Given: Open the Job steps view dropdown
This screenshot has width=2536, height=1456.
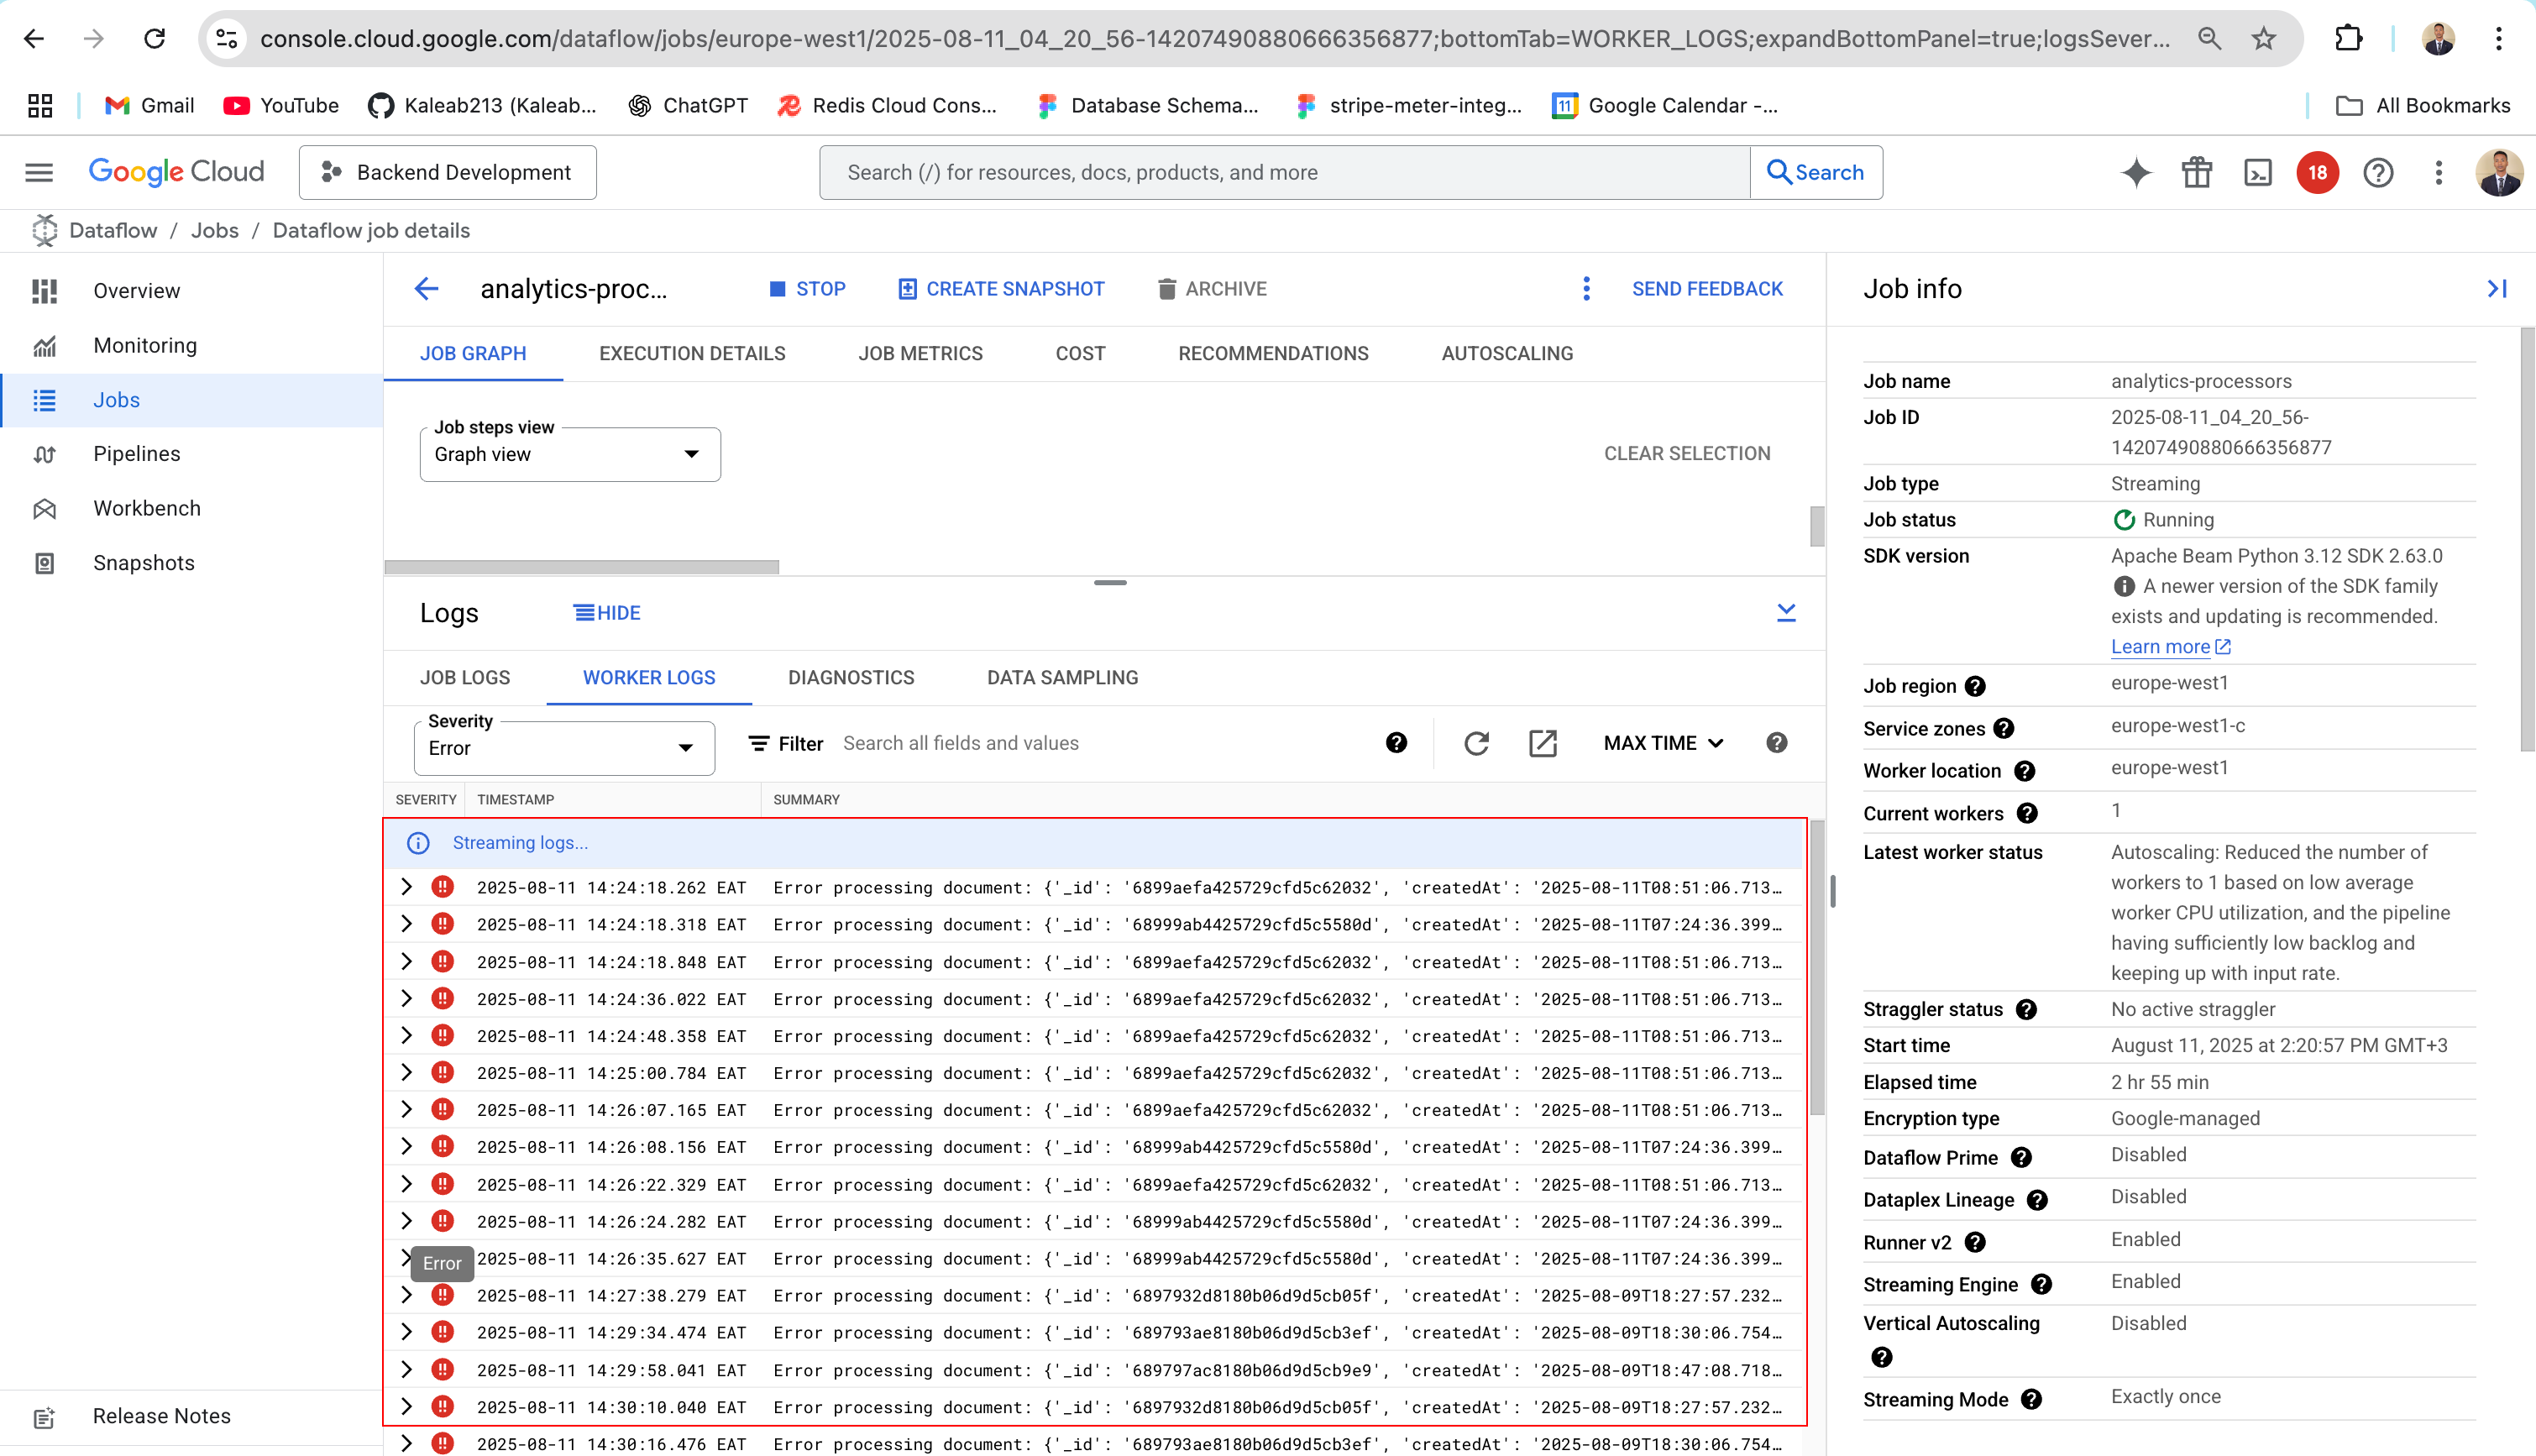Looking at the screenshot, I should coord(570,455).
